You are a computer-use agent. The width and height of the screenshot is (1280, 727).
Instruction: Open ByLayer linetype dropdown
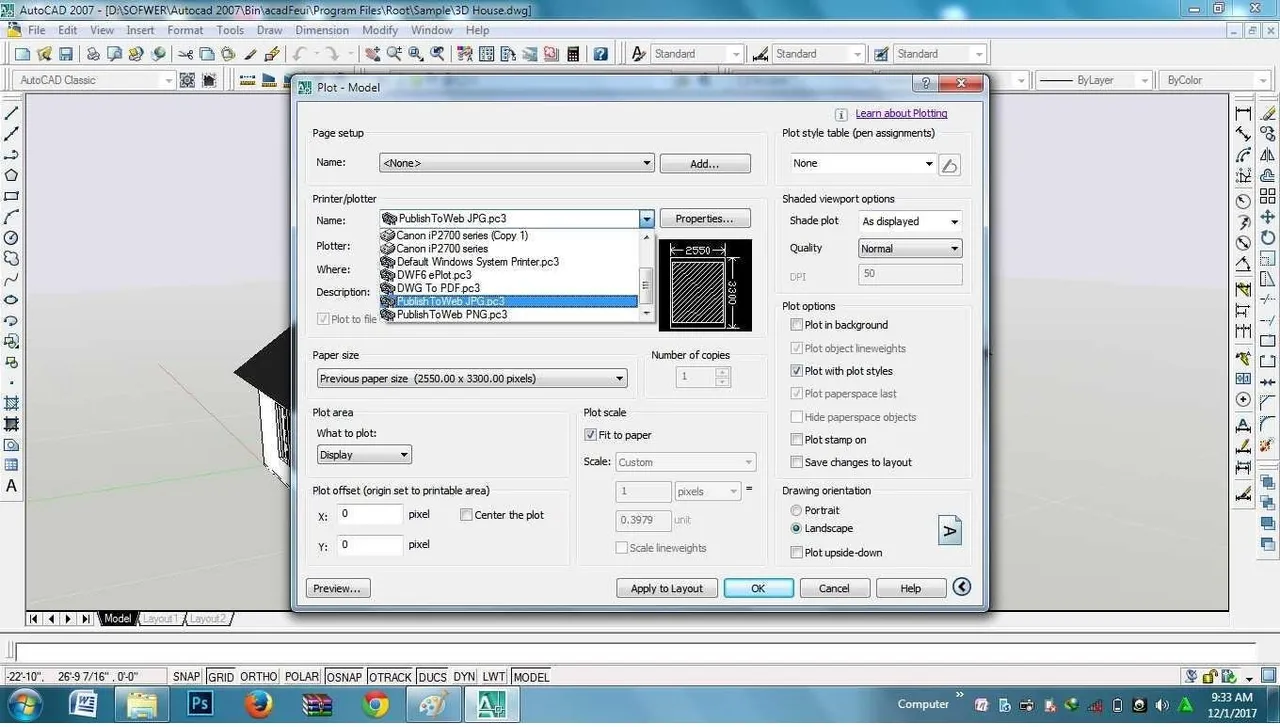(x=1091, y=80)
